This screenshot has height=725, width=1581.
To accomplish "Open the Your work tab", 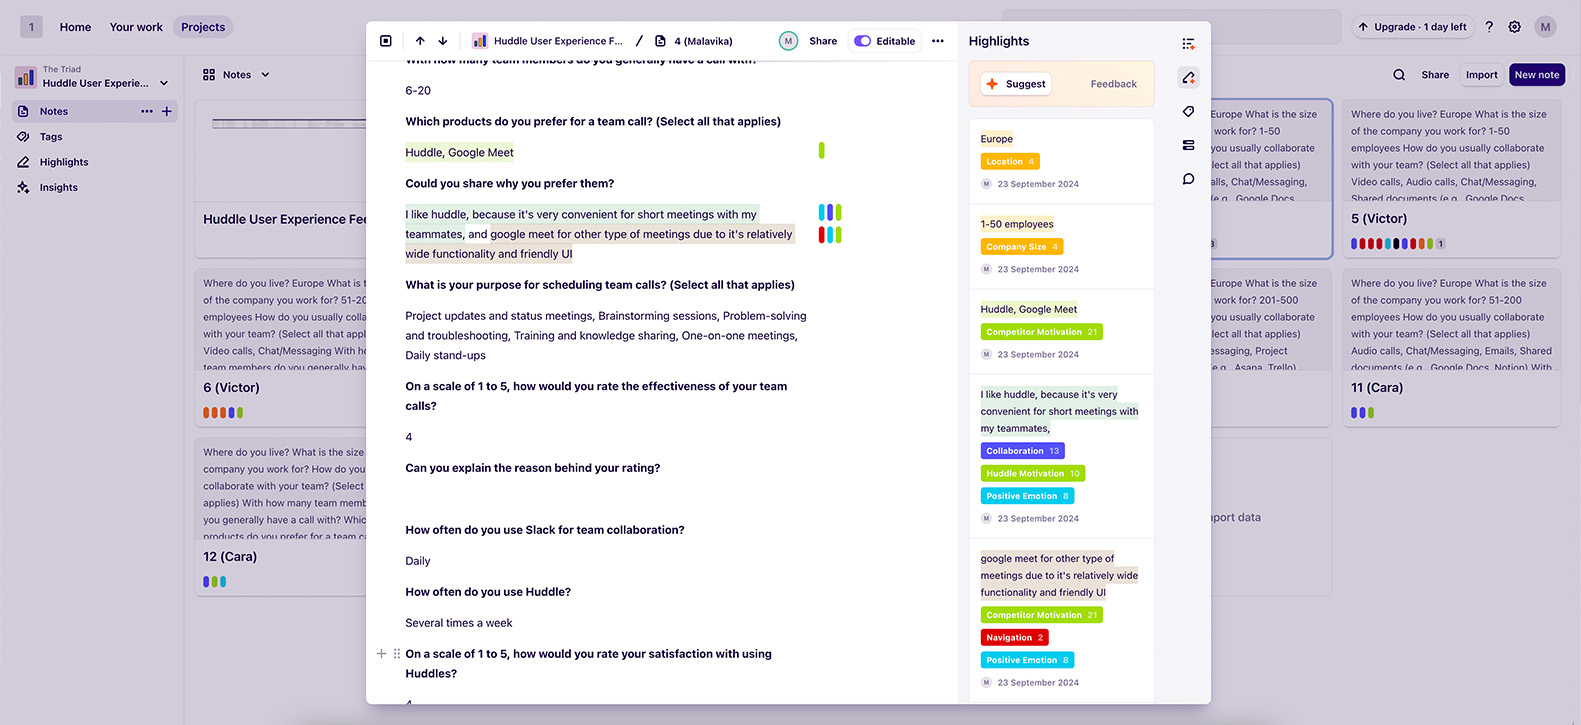I will (136, 27).
